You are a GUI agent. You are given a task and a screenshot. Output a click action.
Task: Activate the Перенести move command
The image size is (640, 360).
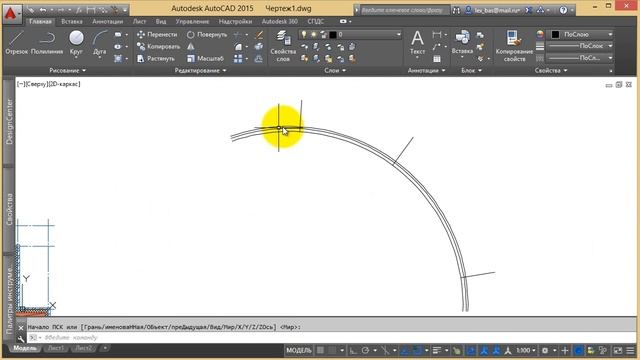click(x=157, y=34)
